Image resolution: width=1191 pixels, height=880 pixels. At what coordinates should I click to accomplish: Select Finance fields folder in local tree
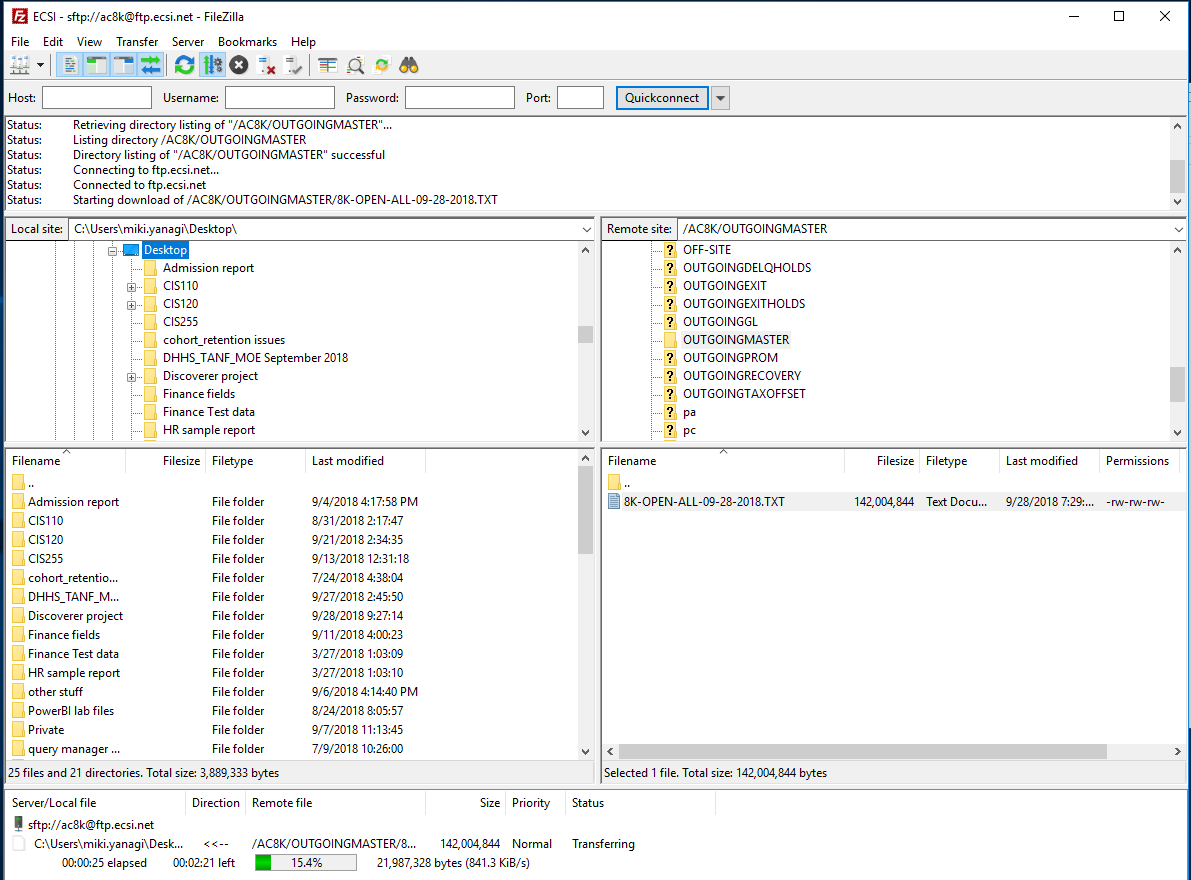tap(198, 394)
